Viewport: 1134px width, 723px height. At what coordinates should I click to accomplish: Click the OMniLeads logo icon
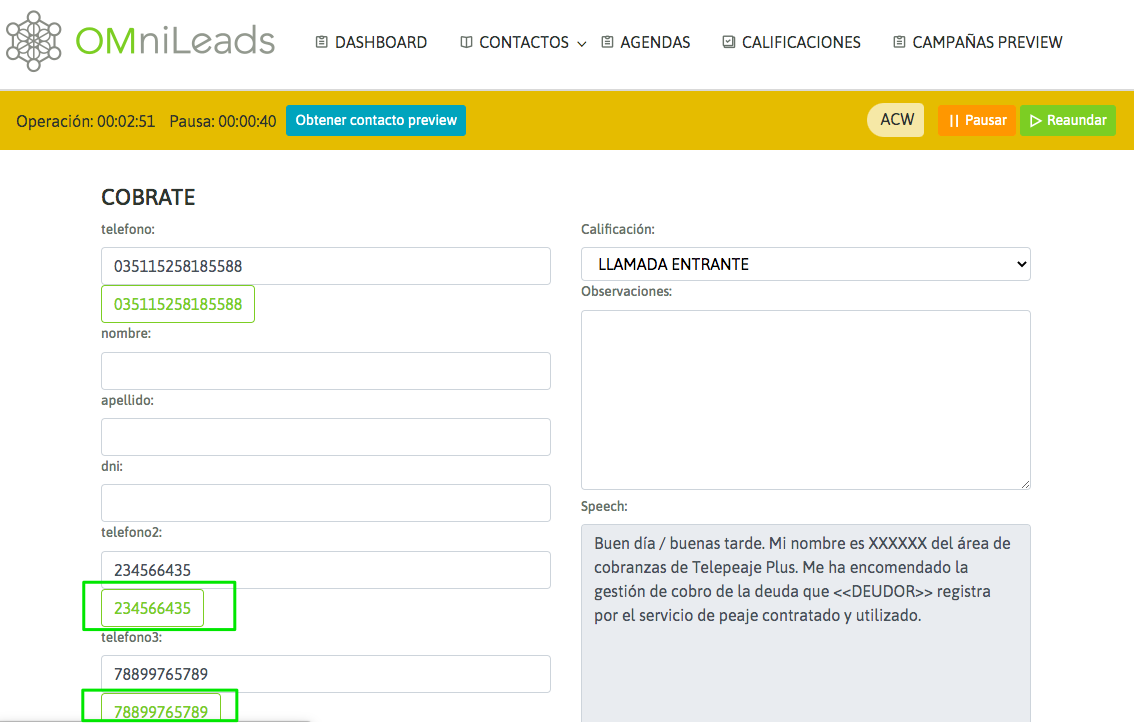point(35,41)
